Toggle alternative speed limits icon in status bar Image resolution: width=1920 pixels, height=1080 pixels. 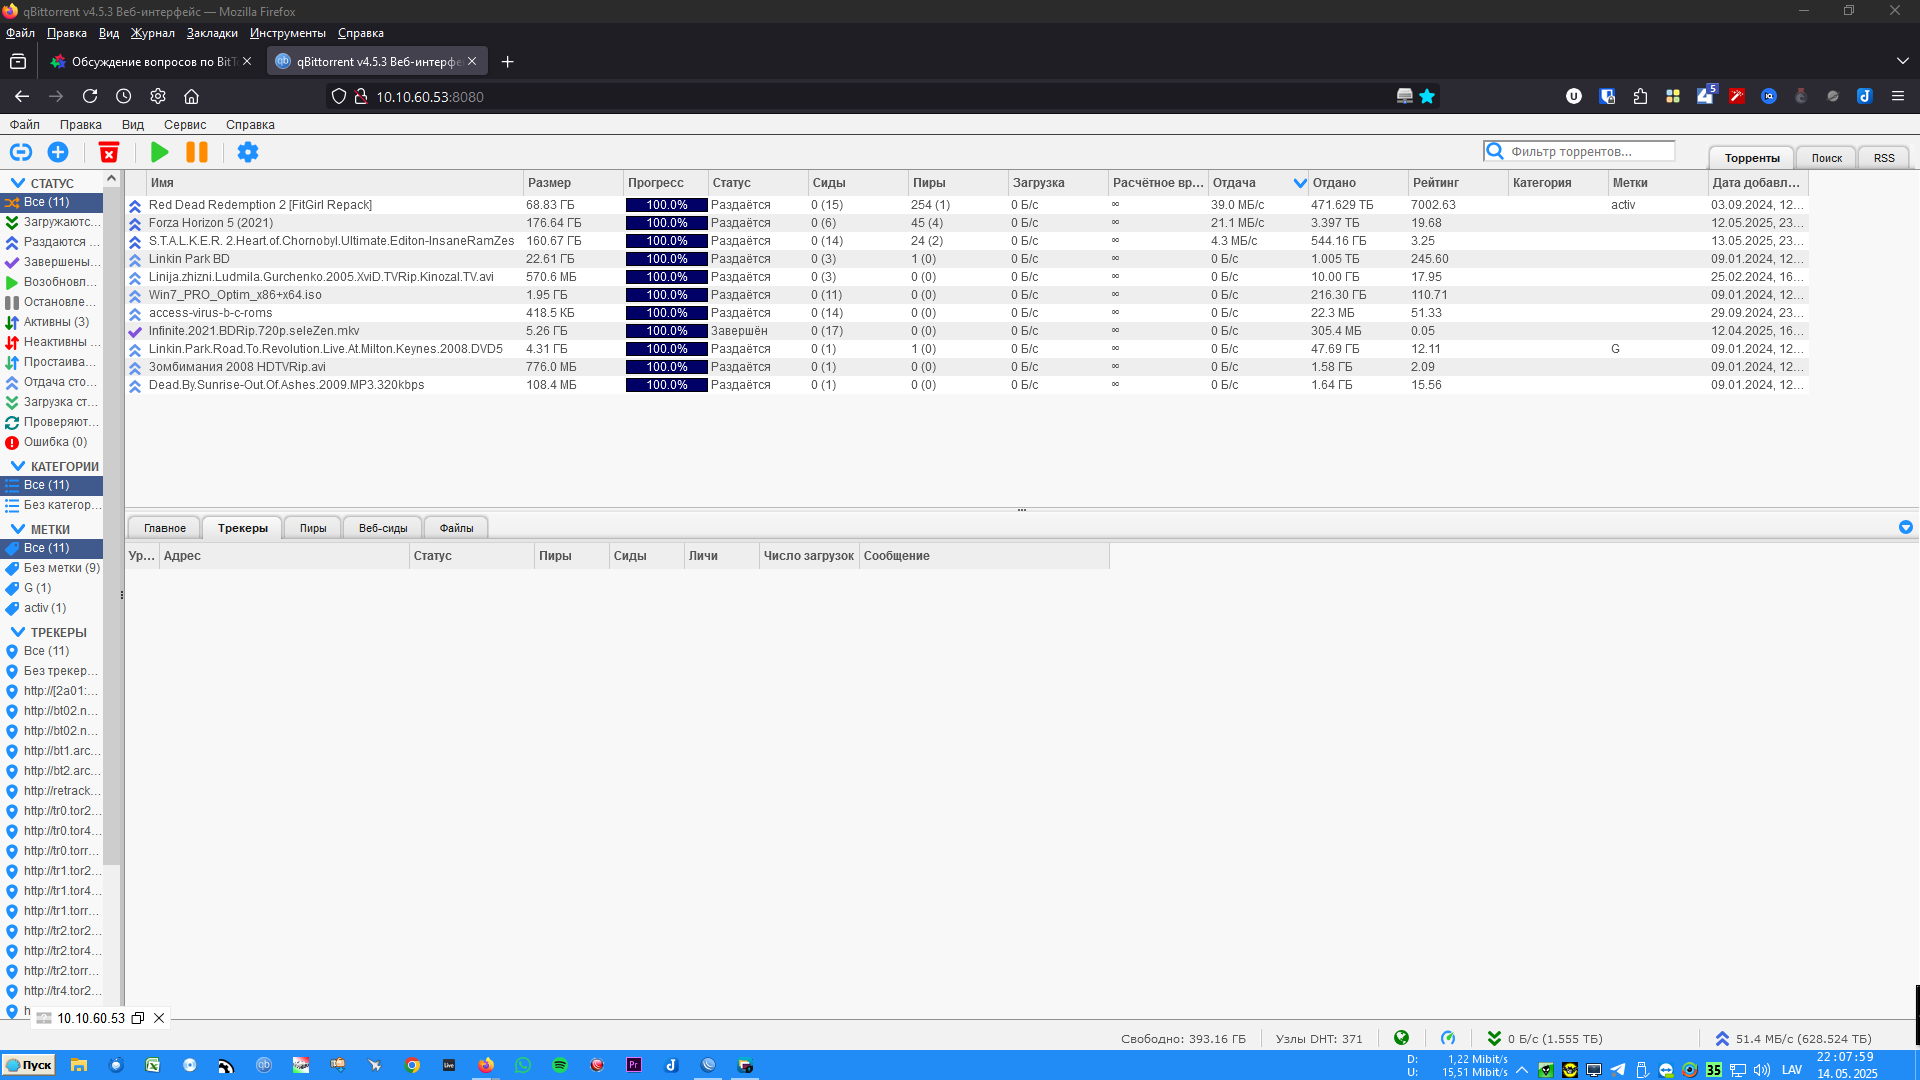point(1448,1038)
